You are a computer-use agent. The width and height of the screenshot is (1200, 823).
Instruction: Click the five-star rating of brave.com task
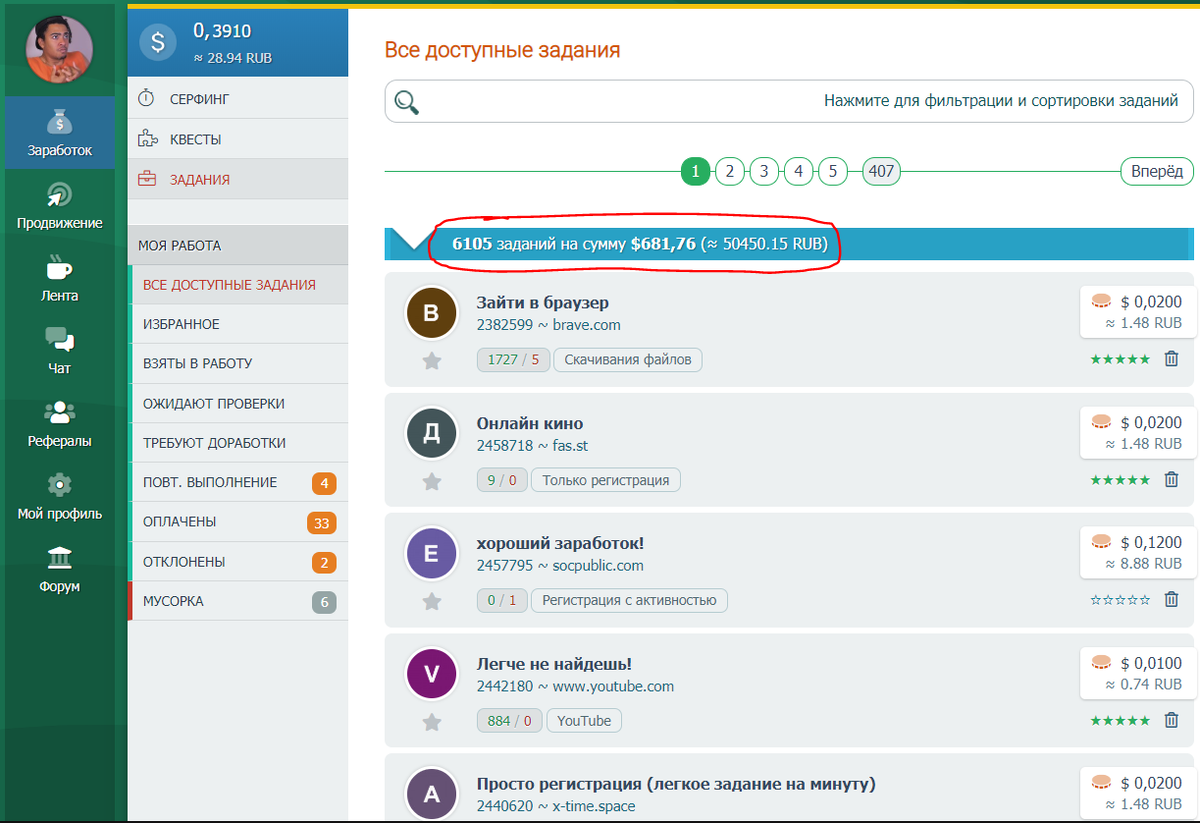[x=1120, y=359]
